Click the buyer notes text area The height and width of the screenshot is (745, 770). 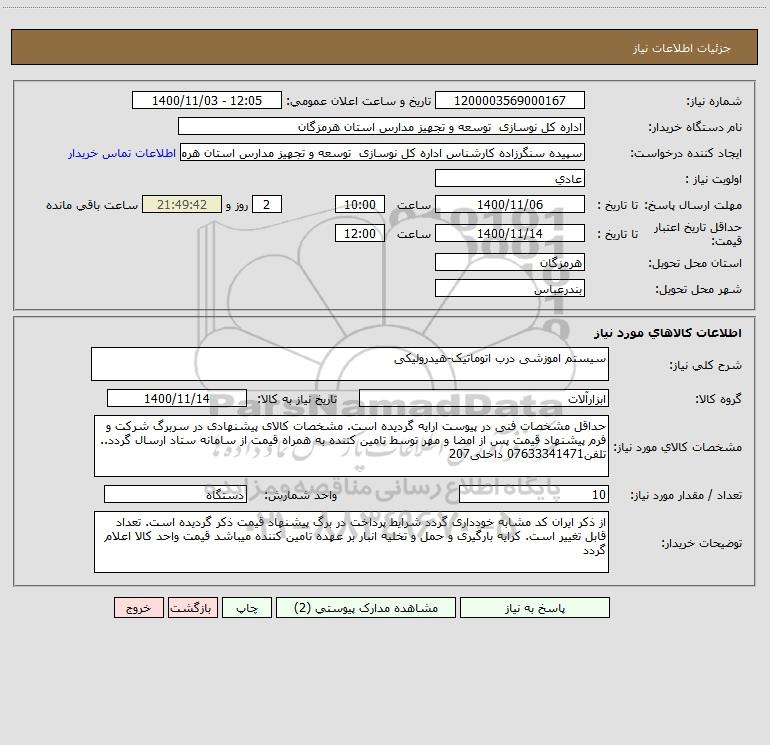coord(351,542)
